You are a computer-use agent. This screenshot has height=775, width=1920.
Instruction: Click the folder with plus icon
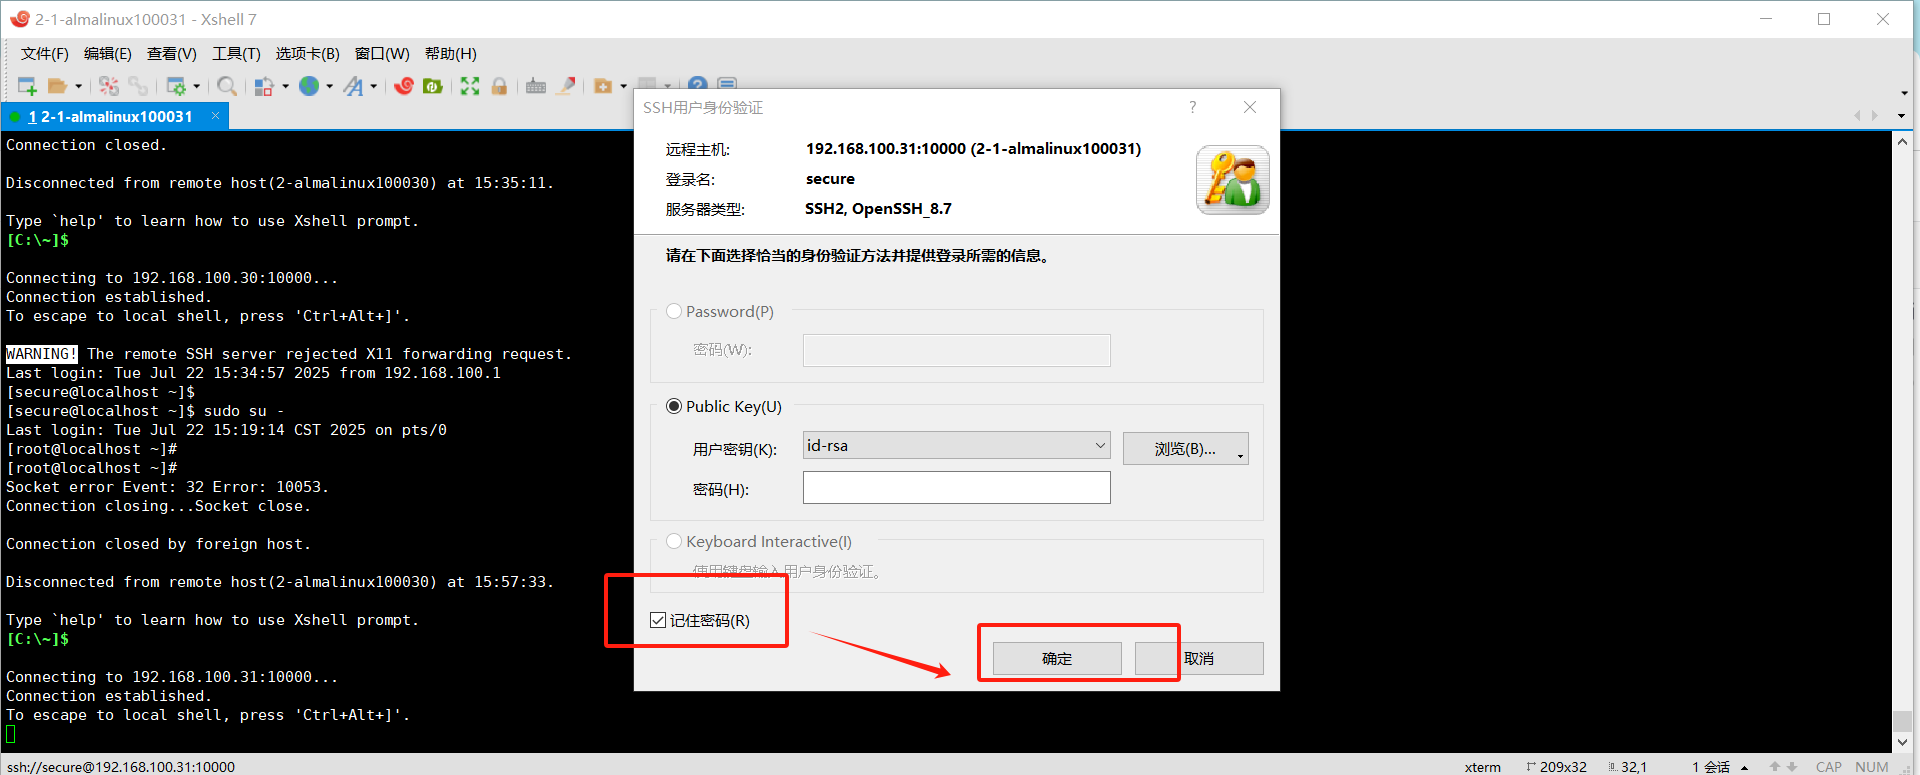click(603, 86)
